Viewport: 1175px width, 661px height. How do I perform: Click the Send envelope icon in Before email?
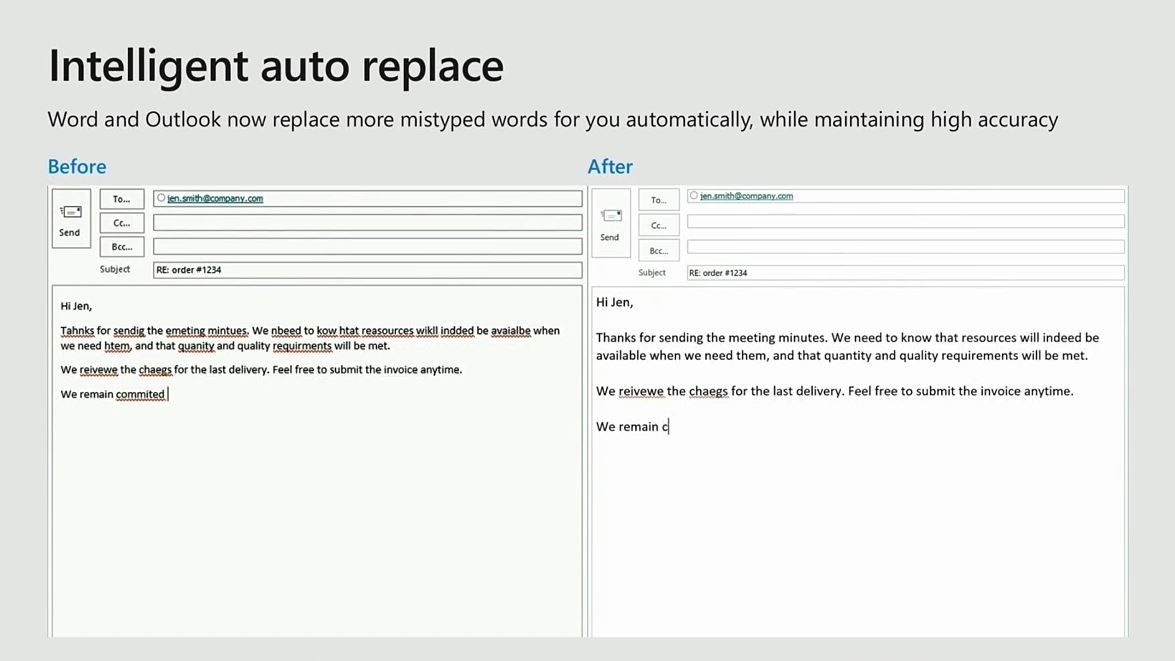(70, 212)
